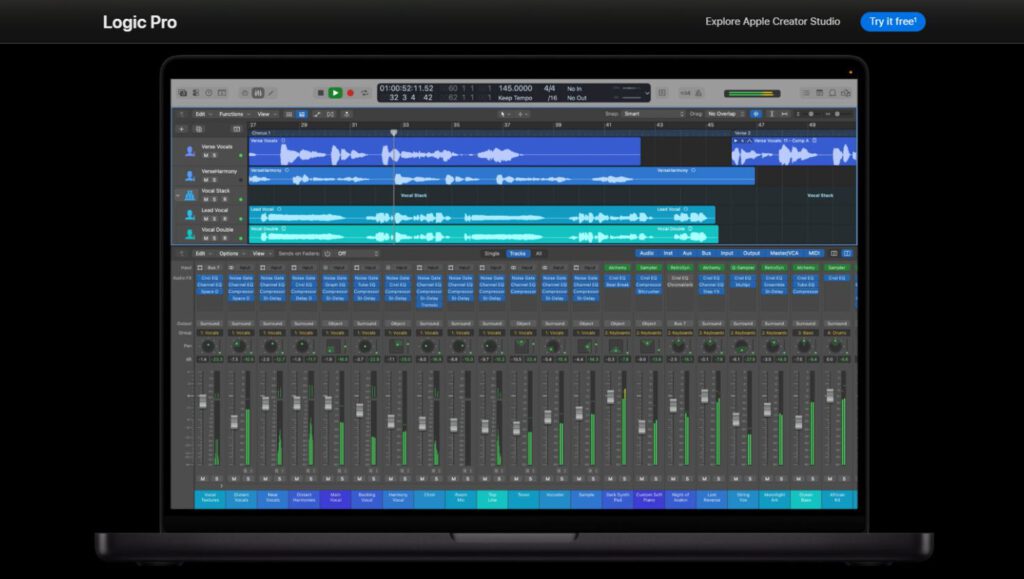This screenshot has height=579, width=1024.
Task: Click the Explore Apple Creator Studio link
Action: [x=772, y=21]
